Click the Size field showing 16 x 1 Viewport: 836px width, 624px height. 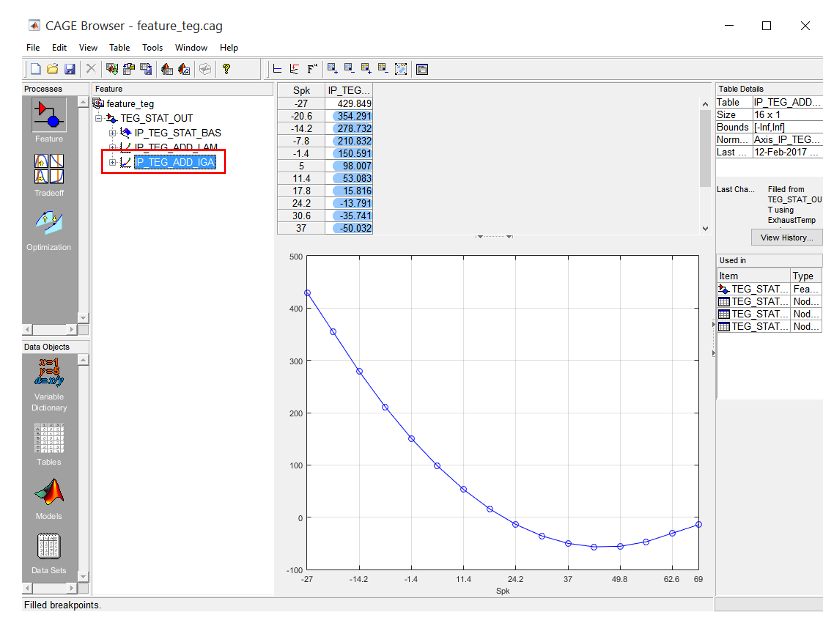pyautogui.click(x=787, y=115)
